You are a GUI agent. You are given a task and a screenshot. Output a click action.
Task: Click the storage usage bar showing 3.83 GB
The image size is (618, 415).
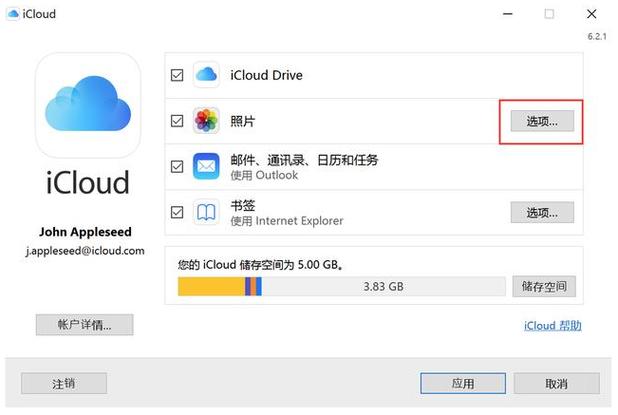pos(342,287)
